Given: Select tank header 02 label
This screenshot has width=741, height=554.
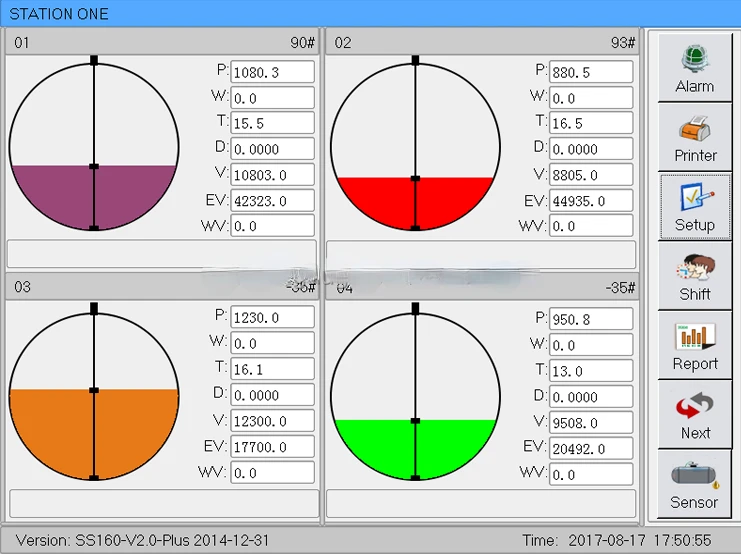Looking at the screenshot, I should (x=343, y=43).
